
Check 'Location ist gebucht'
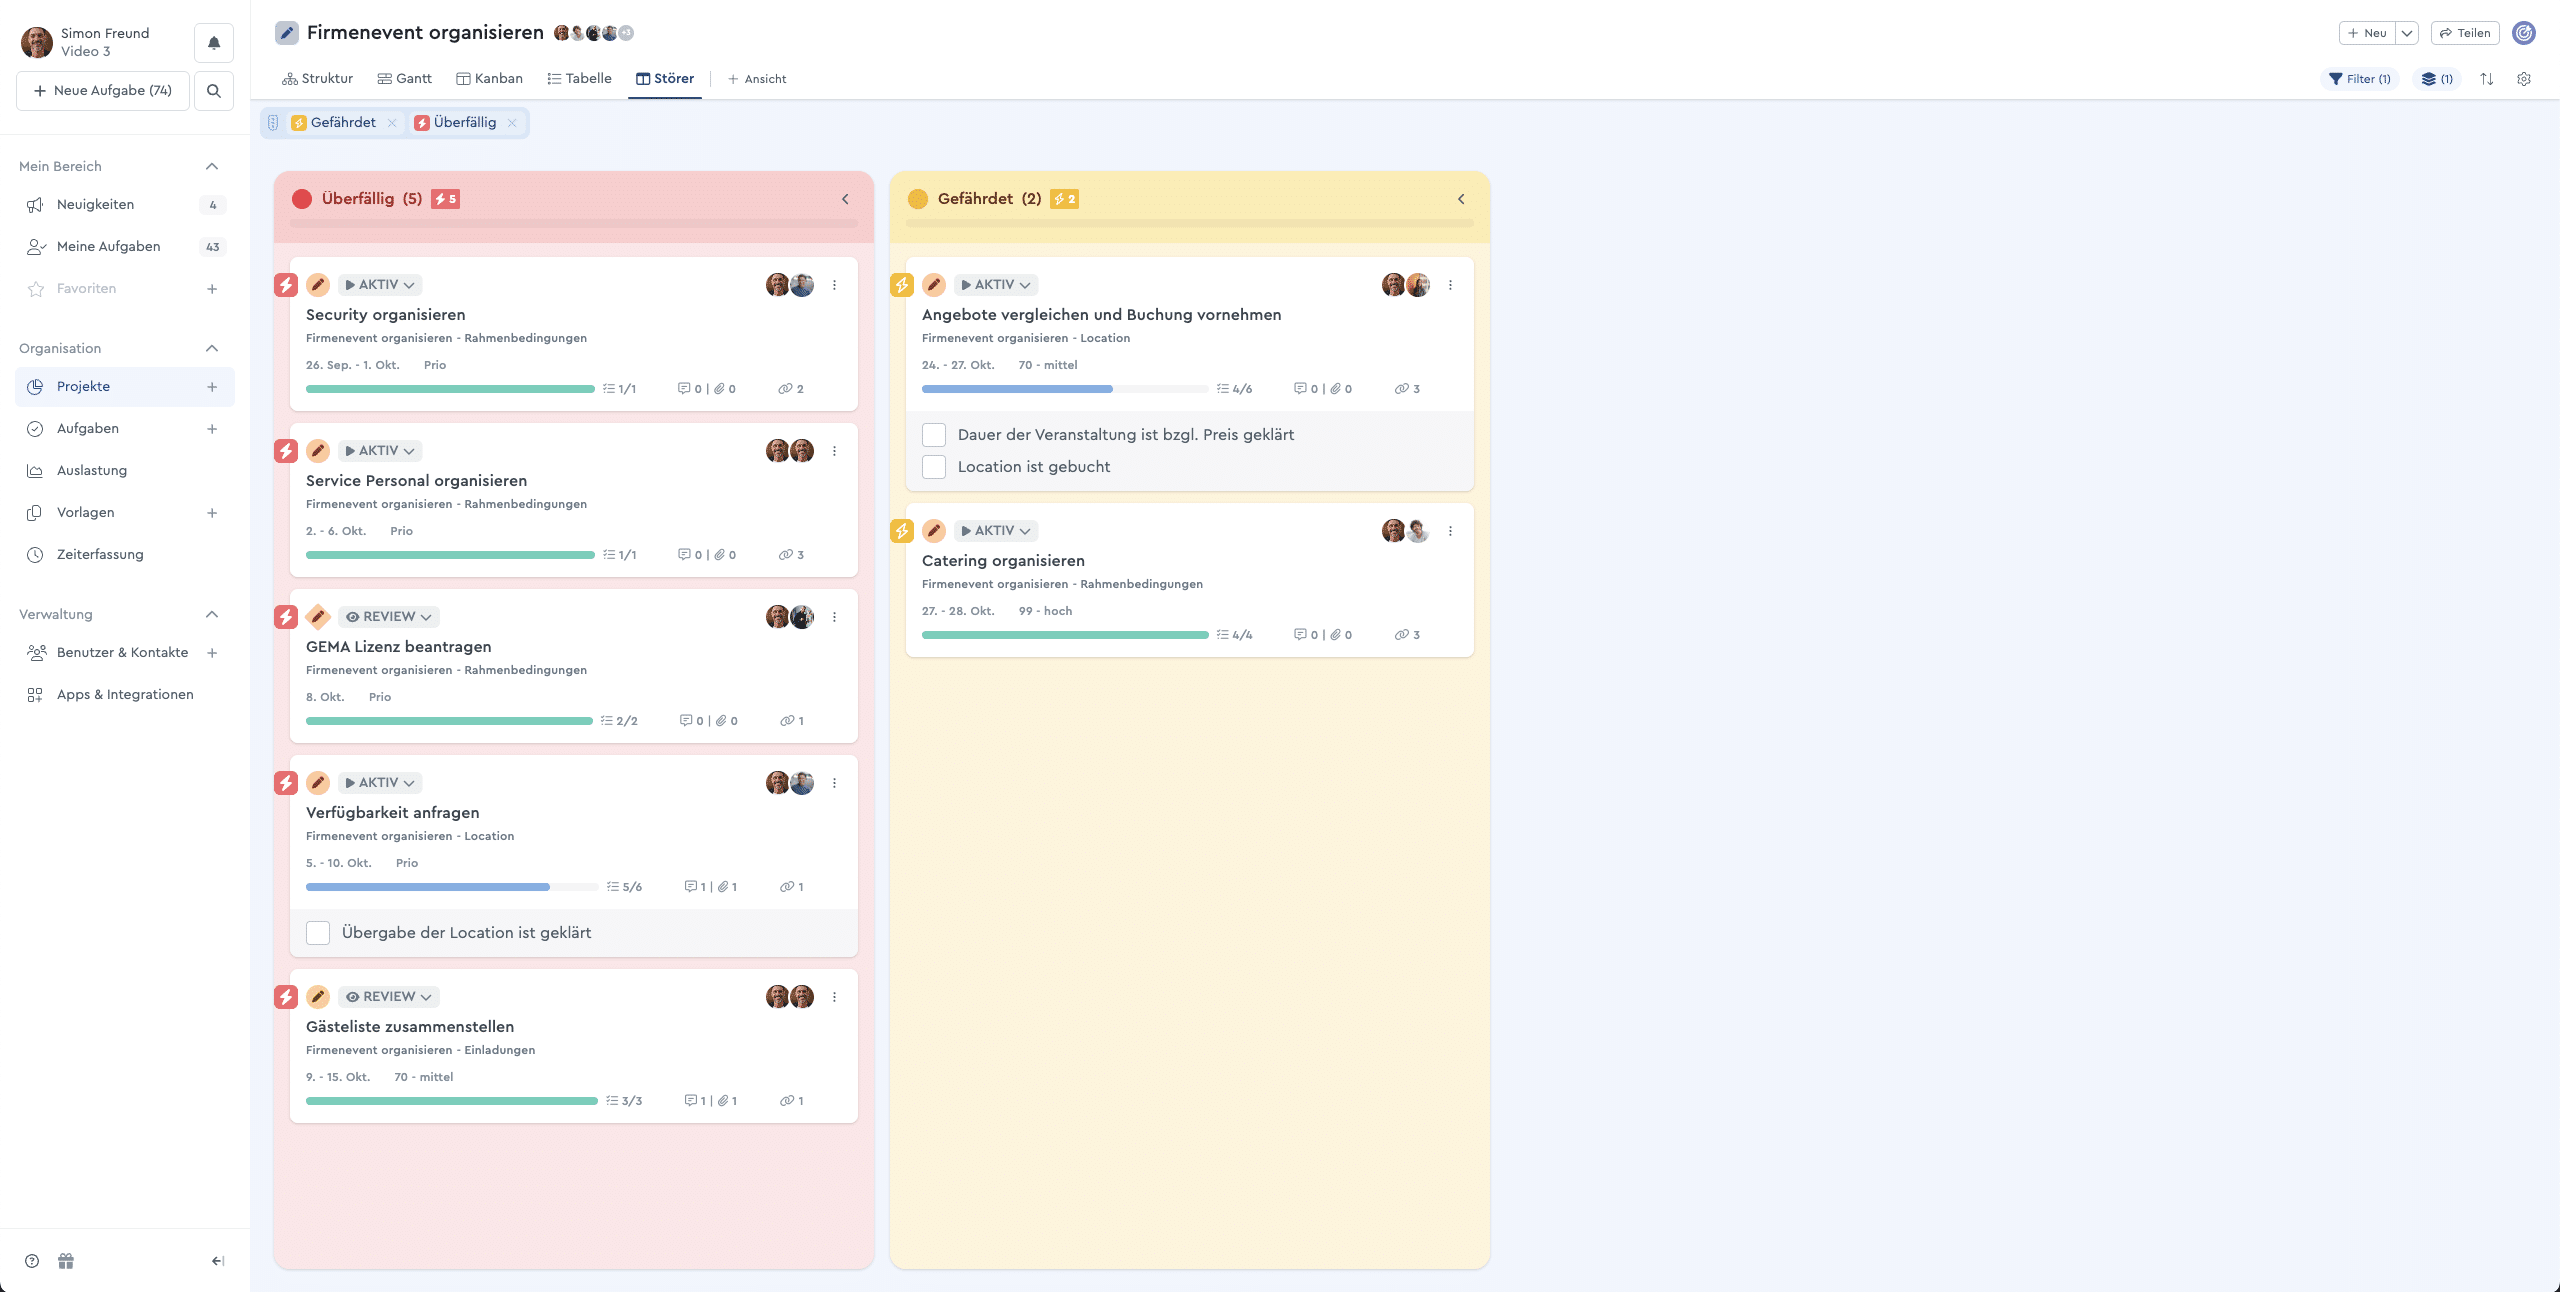[934, 466]
